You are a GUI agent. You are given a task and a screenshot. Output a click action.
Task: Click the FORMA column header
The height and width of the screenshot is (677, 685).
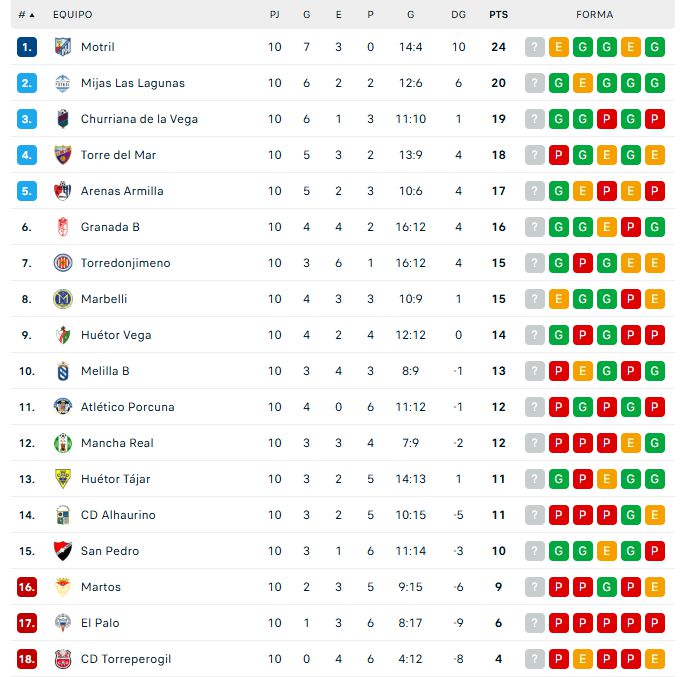click(595, 15)
